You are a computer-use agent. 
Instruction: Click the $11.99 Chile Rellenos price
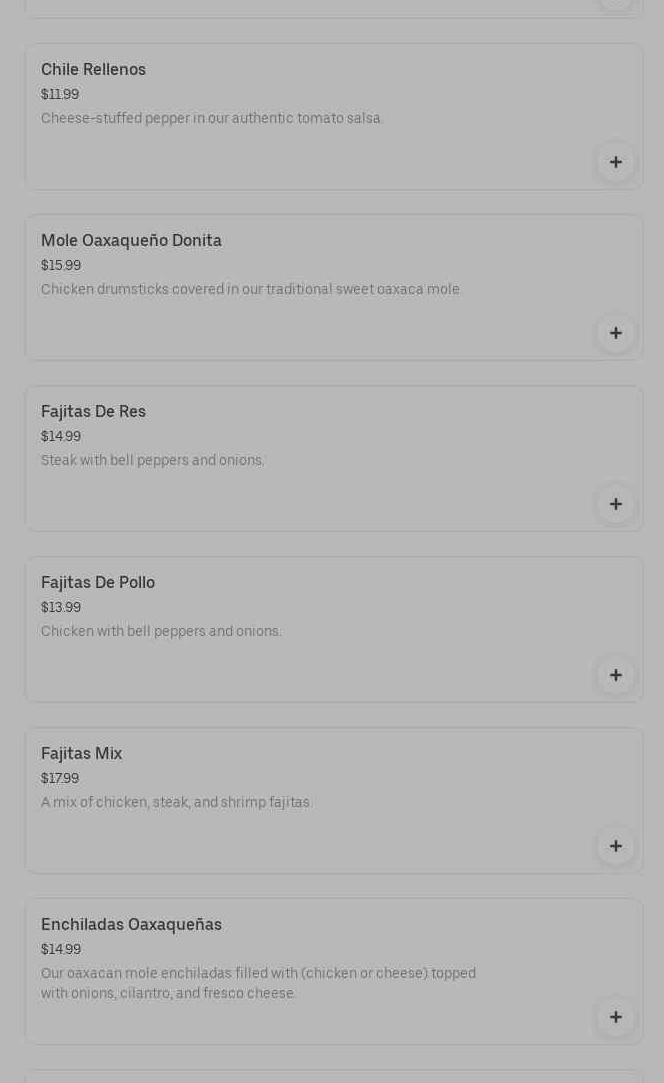(60, 95)
